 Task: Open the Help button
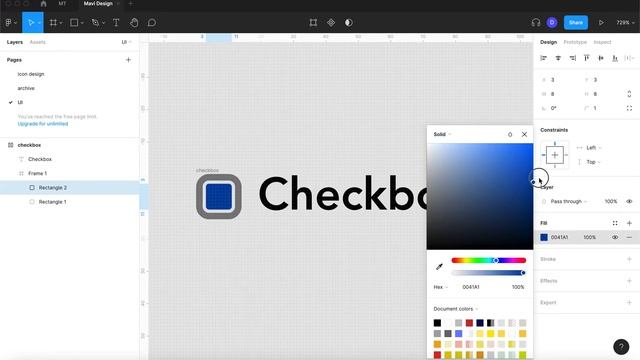[x=621, y=347]
